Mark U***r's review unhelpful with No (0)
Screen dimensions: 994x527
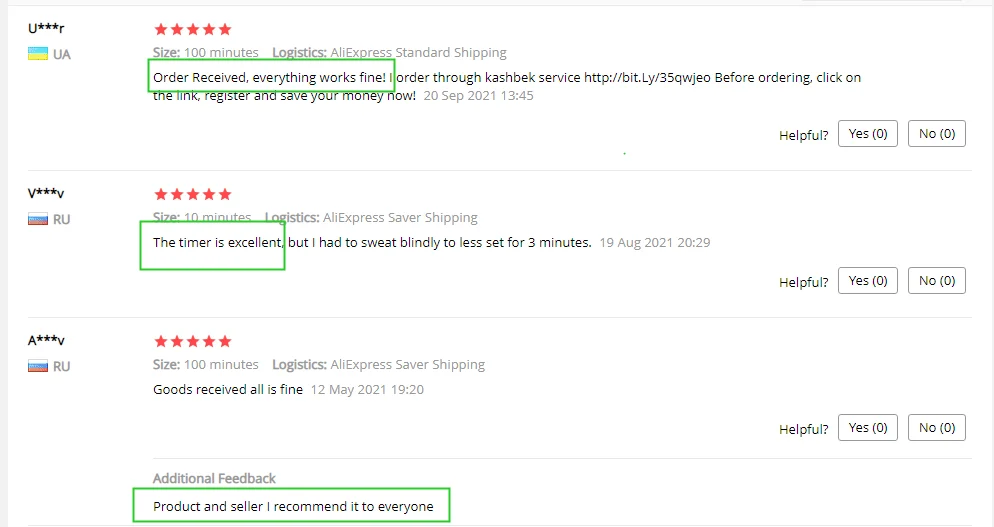pos(937,134)
